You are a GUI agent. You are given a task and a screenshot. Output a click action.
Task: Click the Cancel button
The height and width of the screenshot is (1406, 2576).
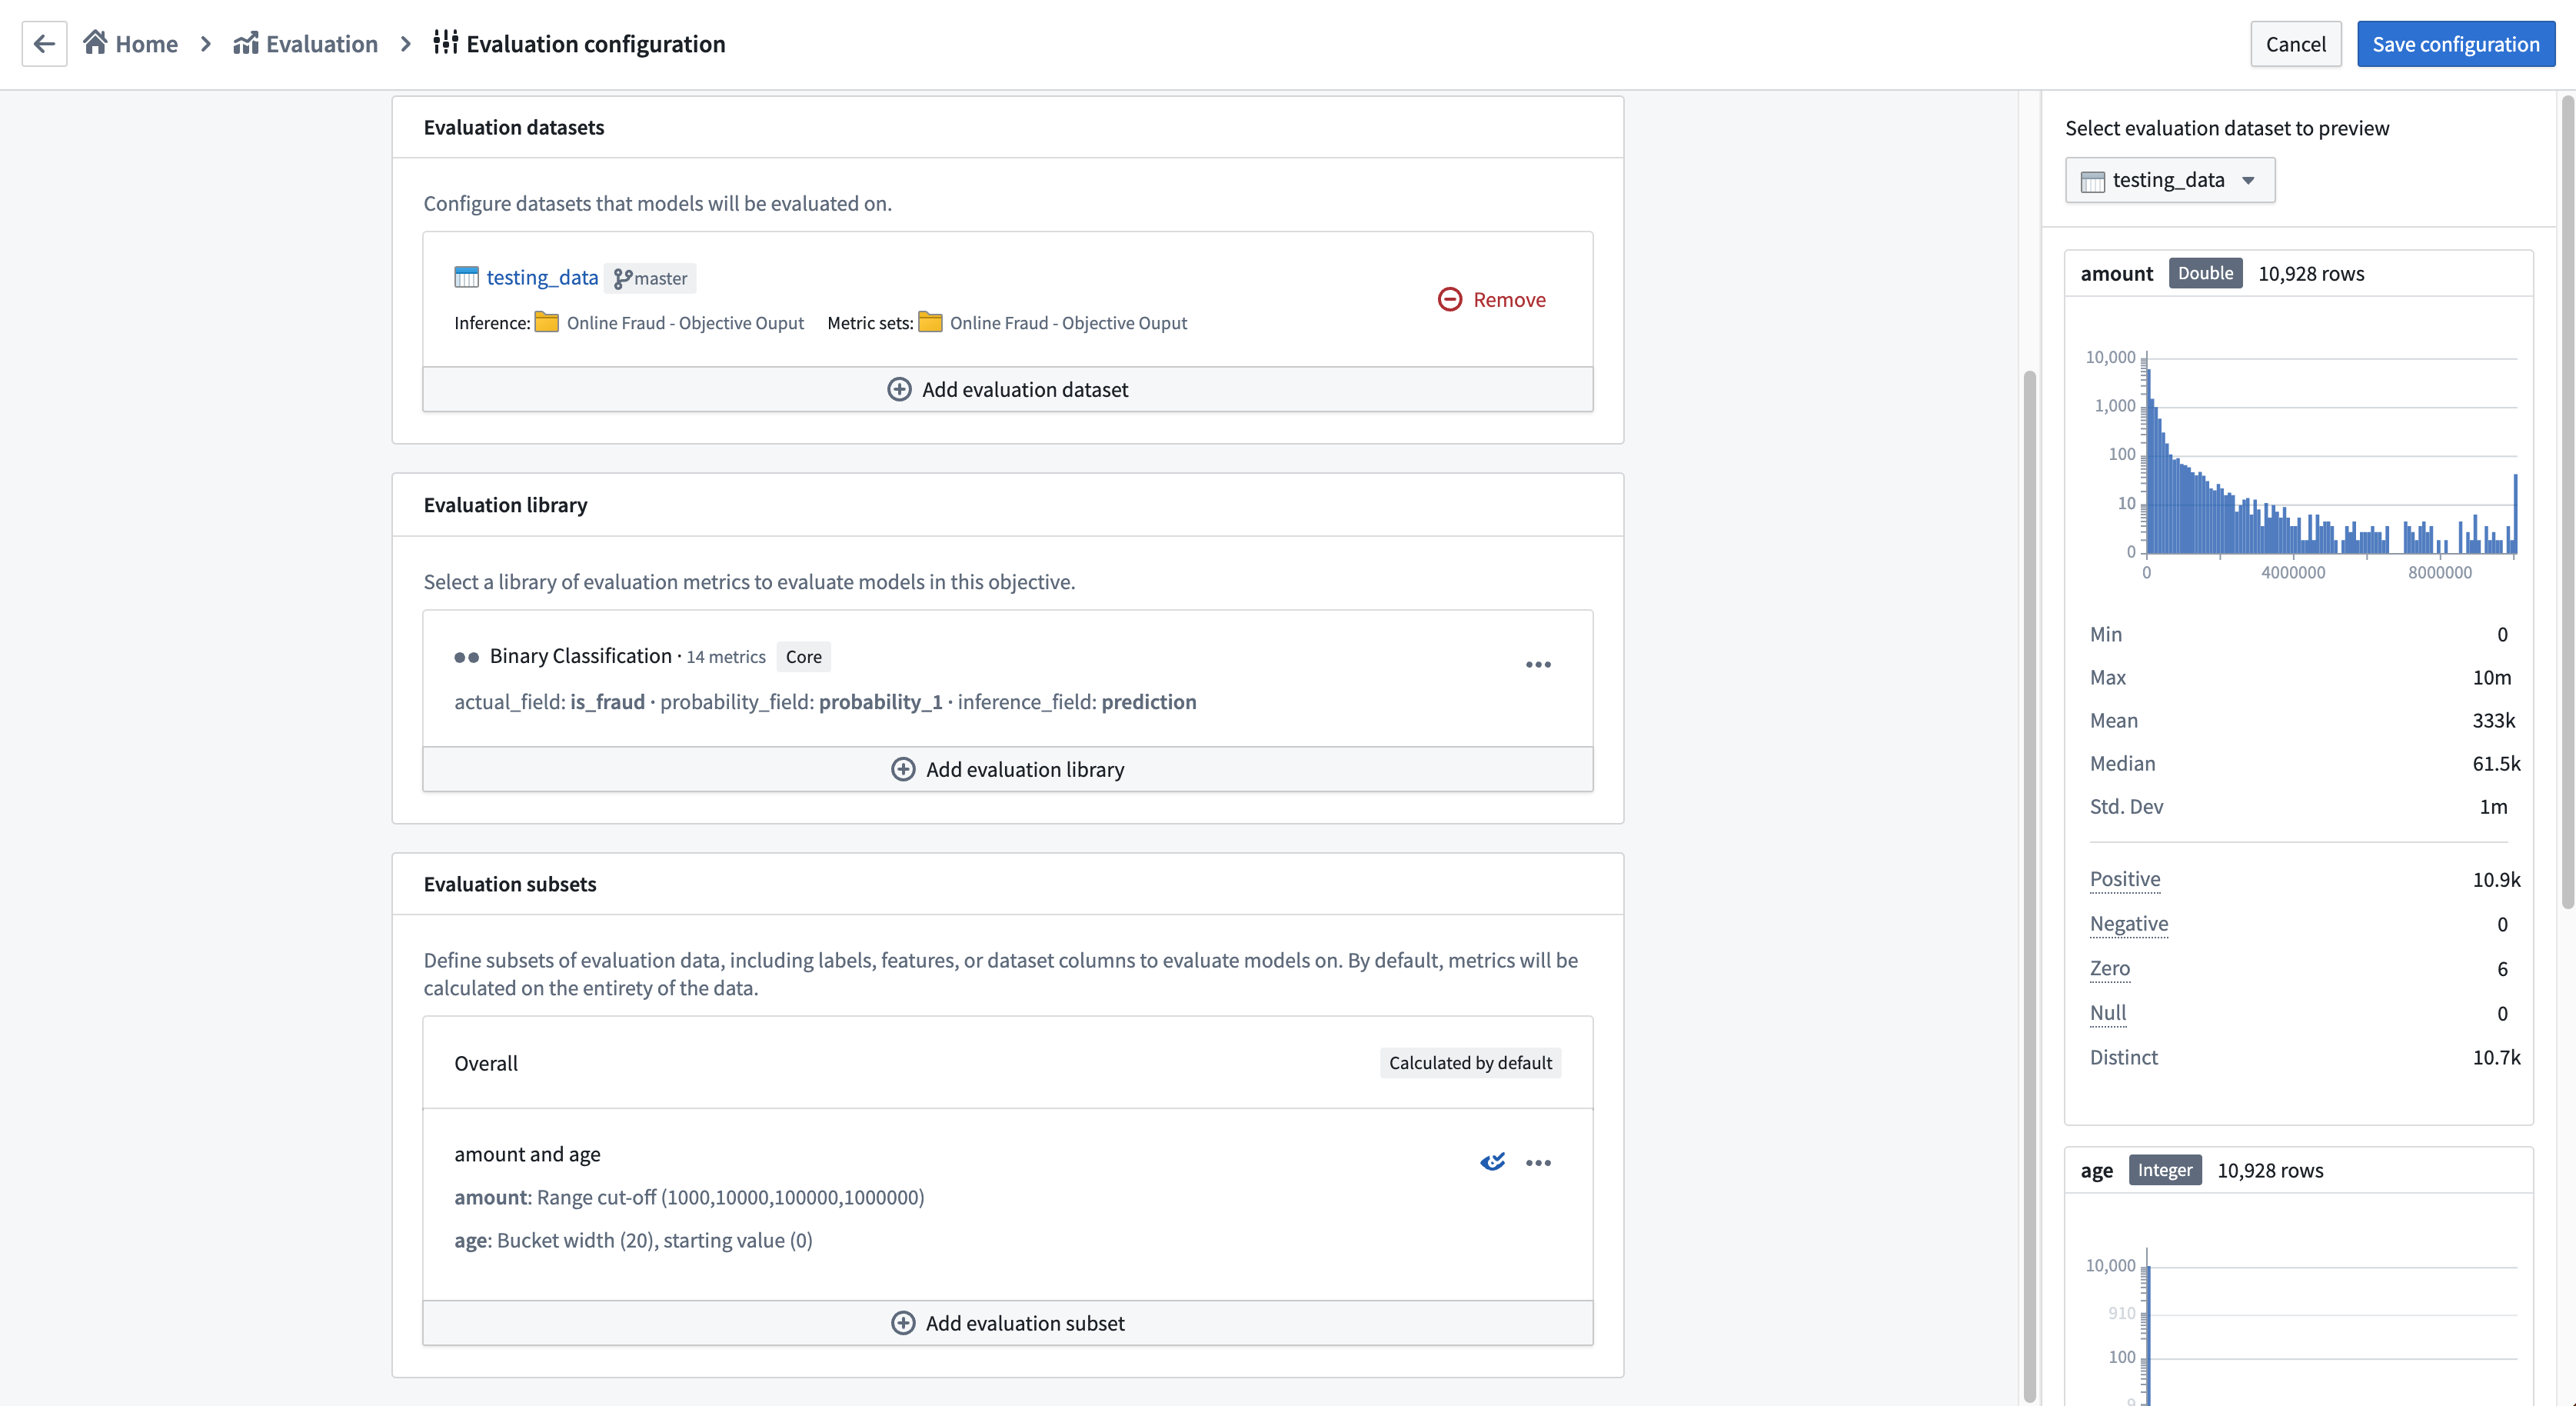point(2295,43)
